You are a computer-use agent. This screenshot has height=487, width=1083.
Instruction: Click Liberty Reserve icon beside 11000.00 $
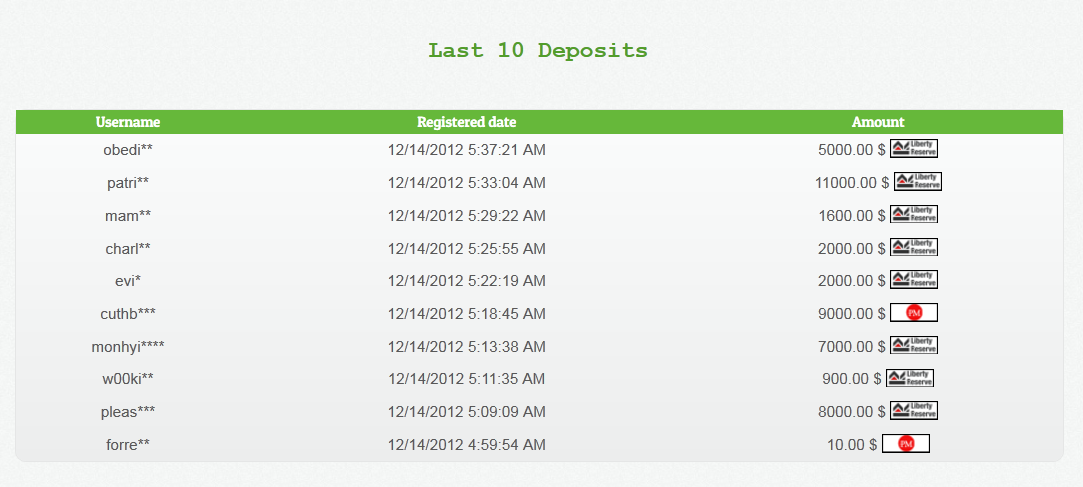(x=917, y=182)
